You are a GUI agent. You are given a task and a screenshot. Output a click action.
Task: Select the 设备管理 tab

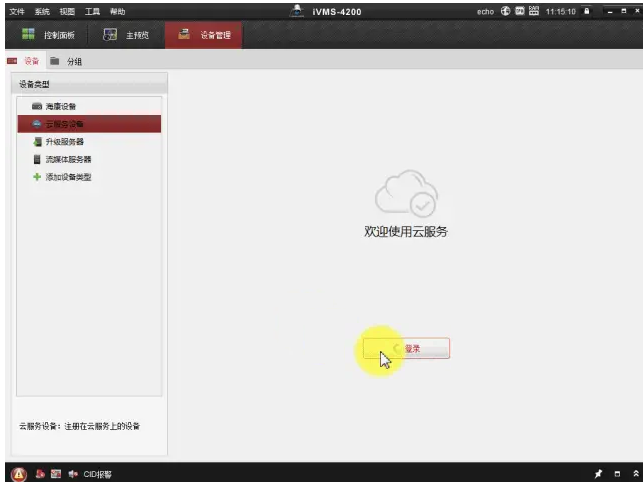pos(204,36)
